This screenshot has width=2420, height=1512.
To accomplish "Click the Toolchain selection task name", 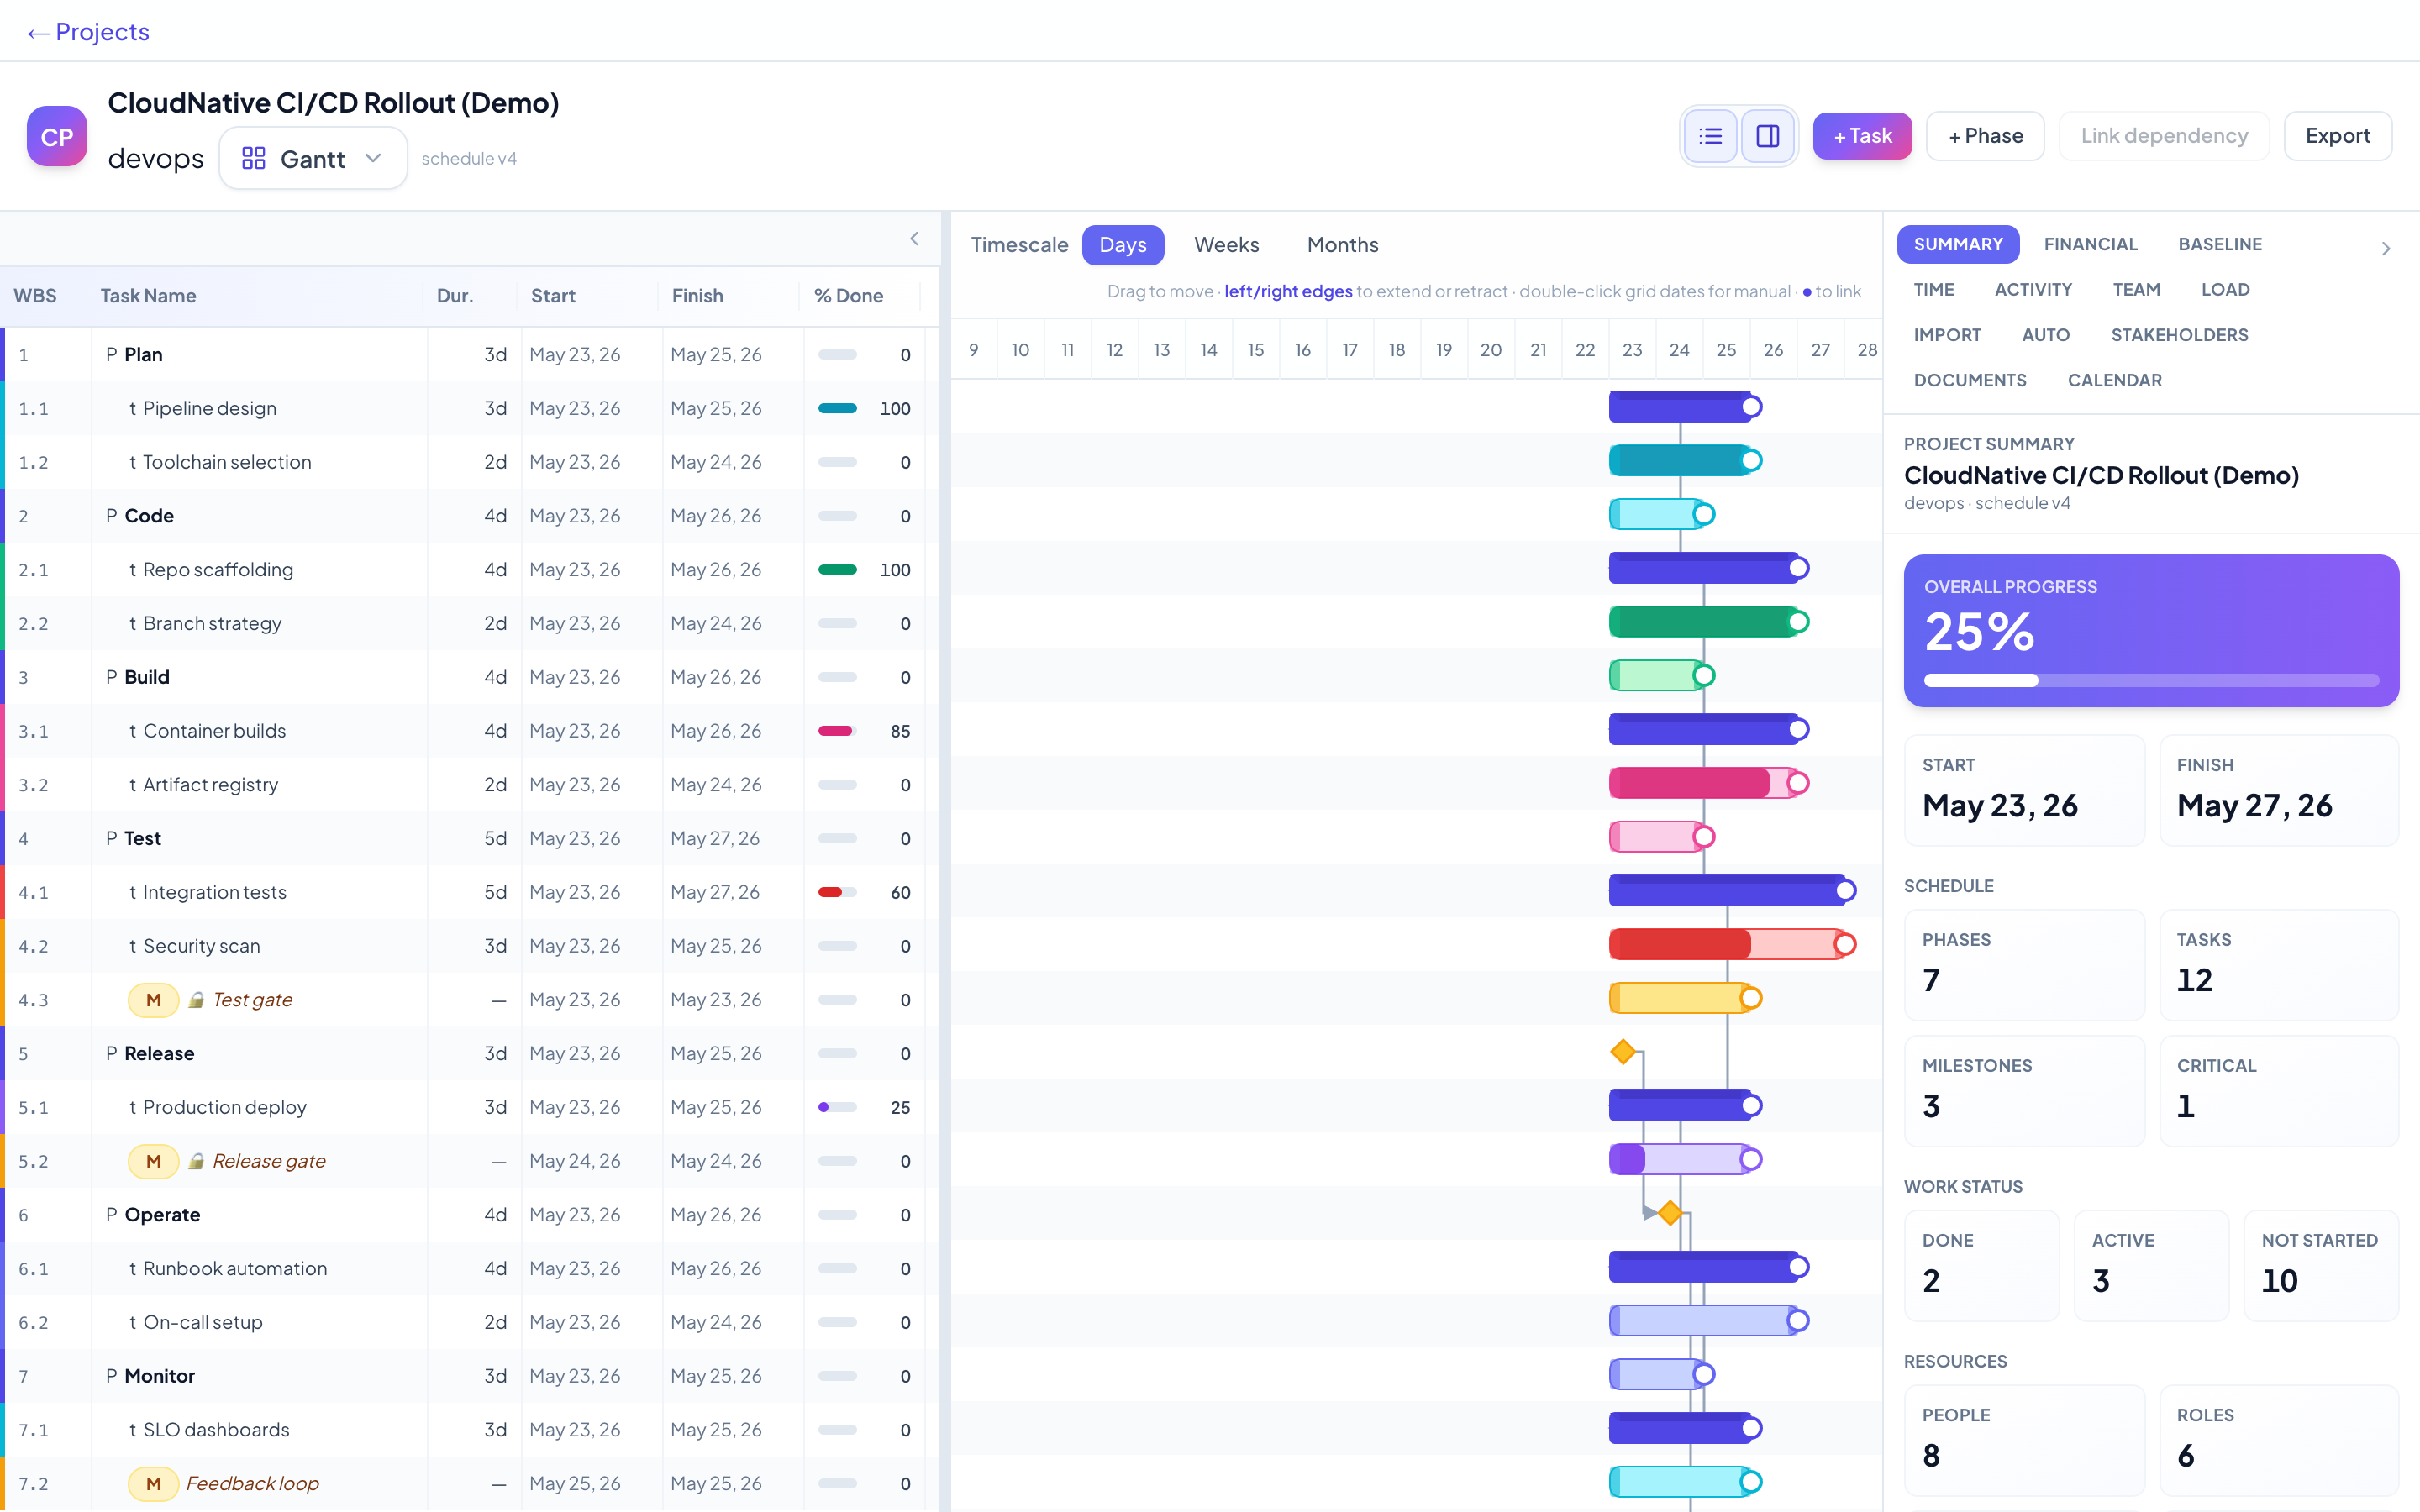I will (227, 462).
